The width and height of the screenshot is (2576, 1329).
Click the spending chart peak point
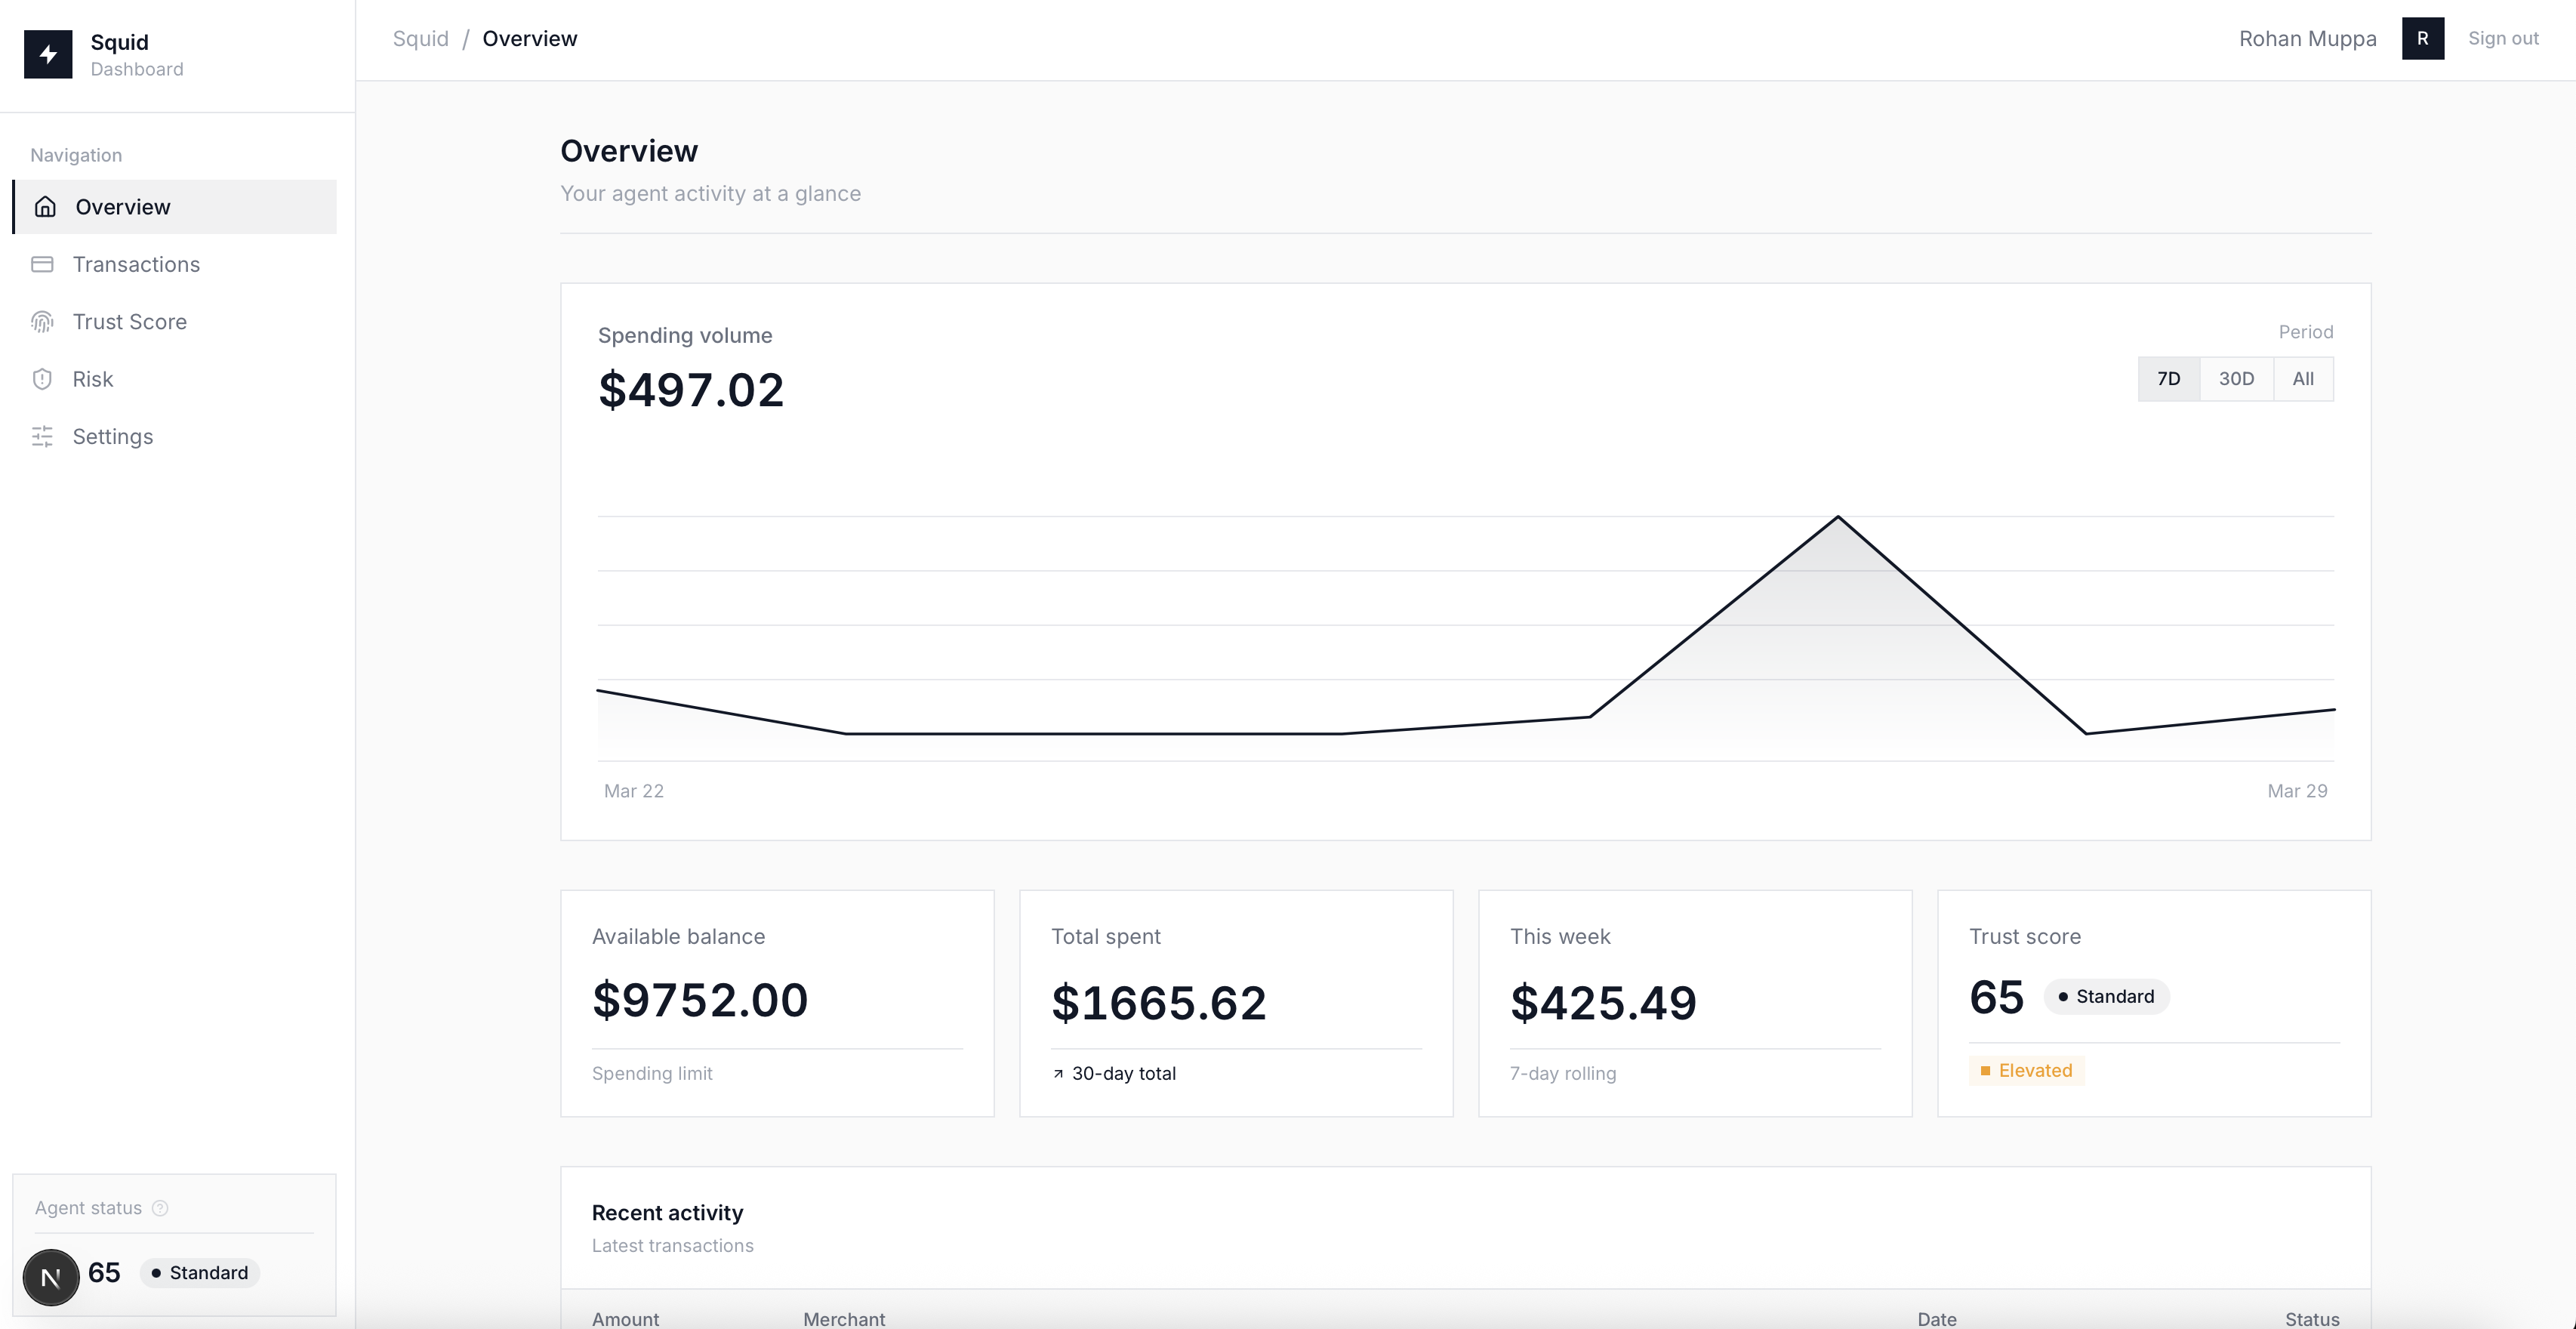coord(1838,517)
